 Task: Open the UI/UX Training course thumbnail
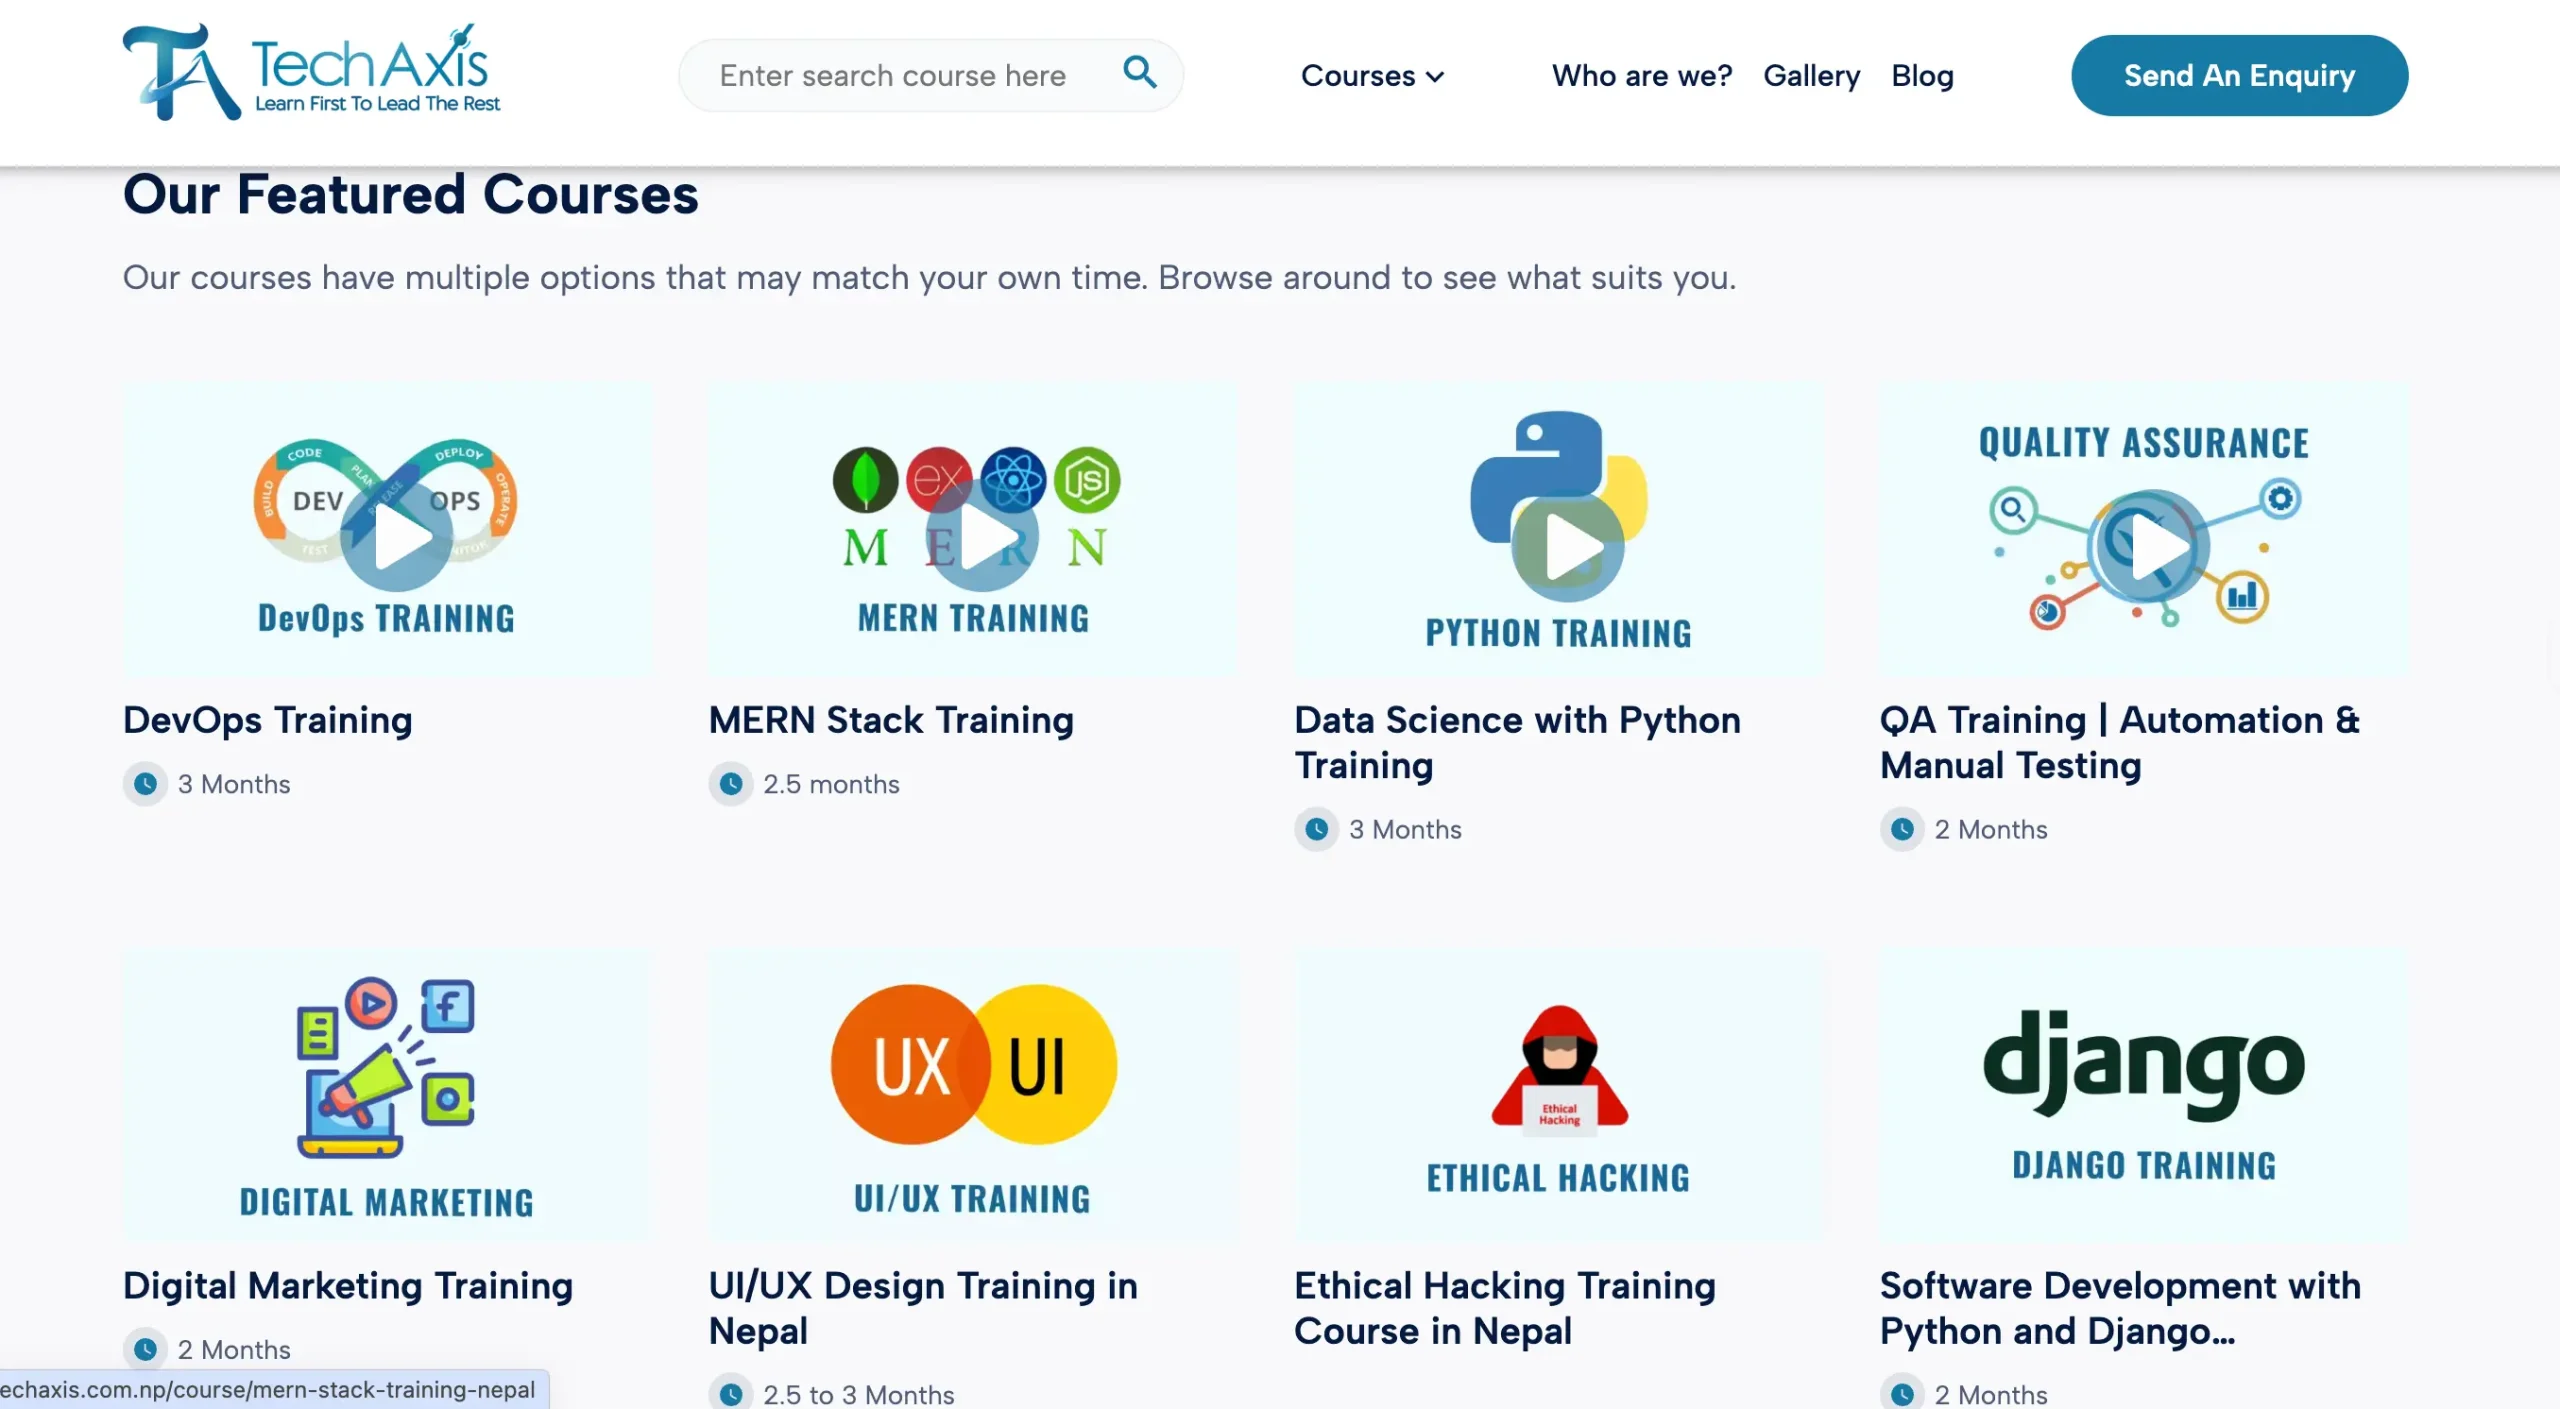coord(972,1095)
